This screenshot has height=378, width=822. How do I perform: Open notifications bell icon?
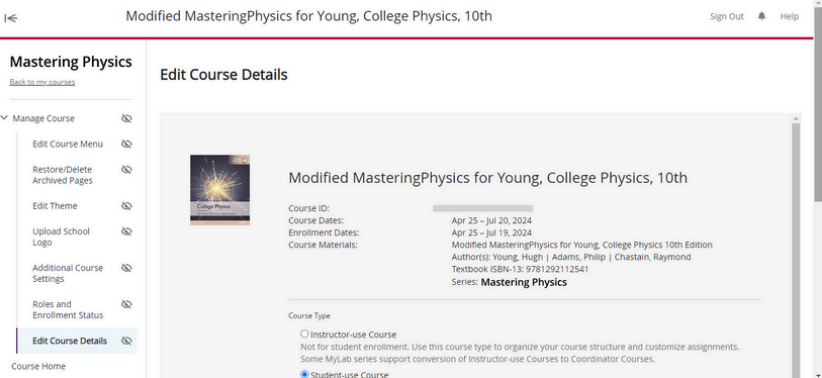(762, 16)
